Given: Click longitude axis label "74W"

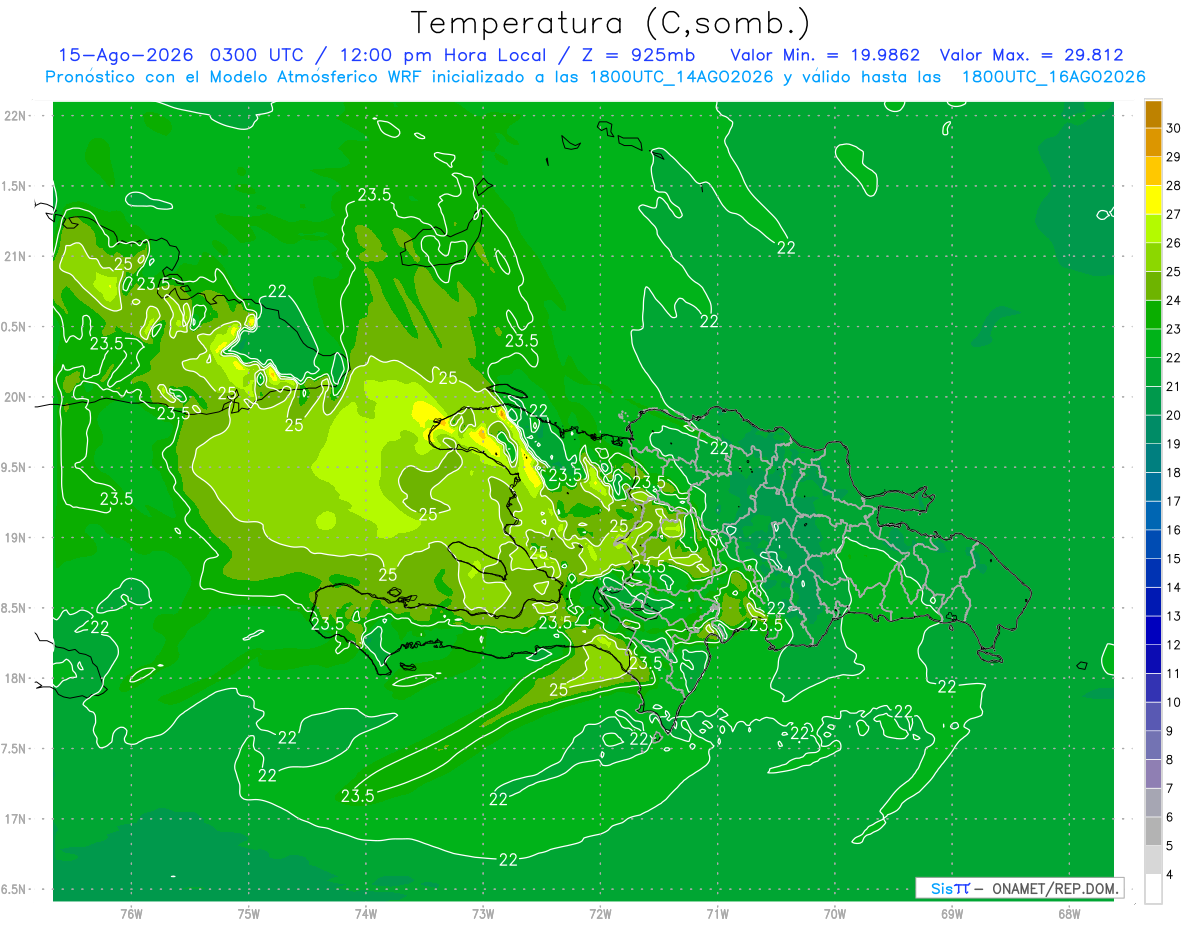Looking at the screenshot, I should [366, 914].
